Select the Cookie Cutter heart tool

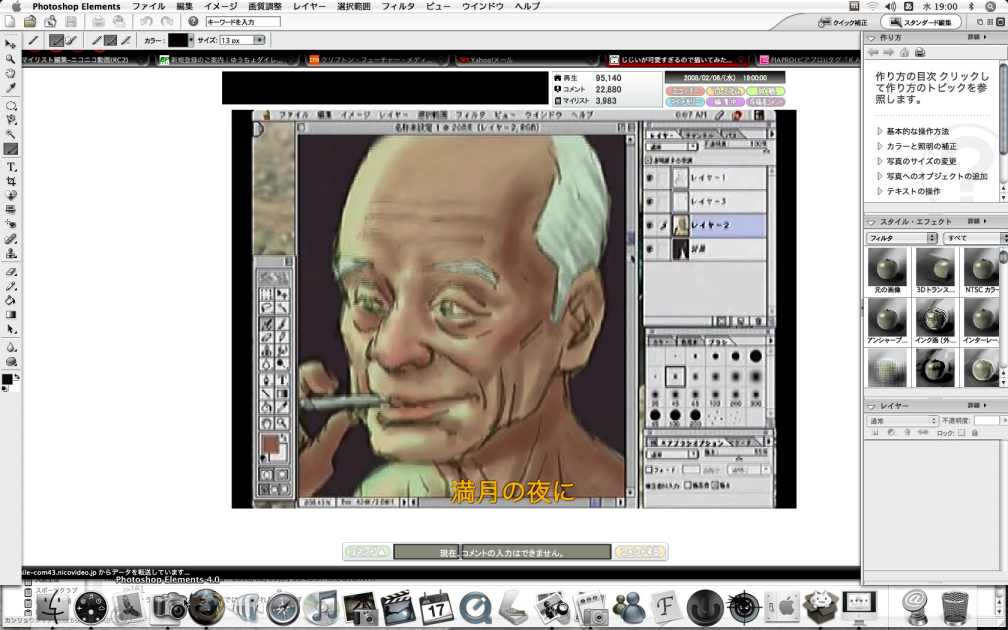pyautogui.click(x=10, y=195)
